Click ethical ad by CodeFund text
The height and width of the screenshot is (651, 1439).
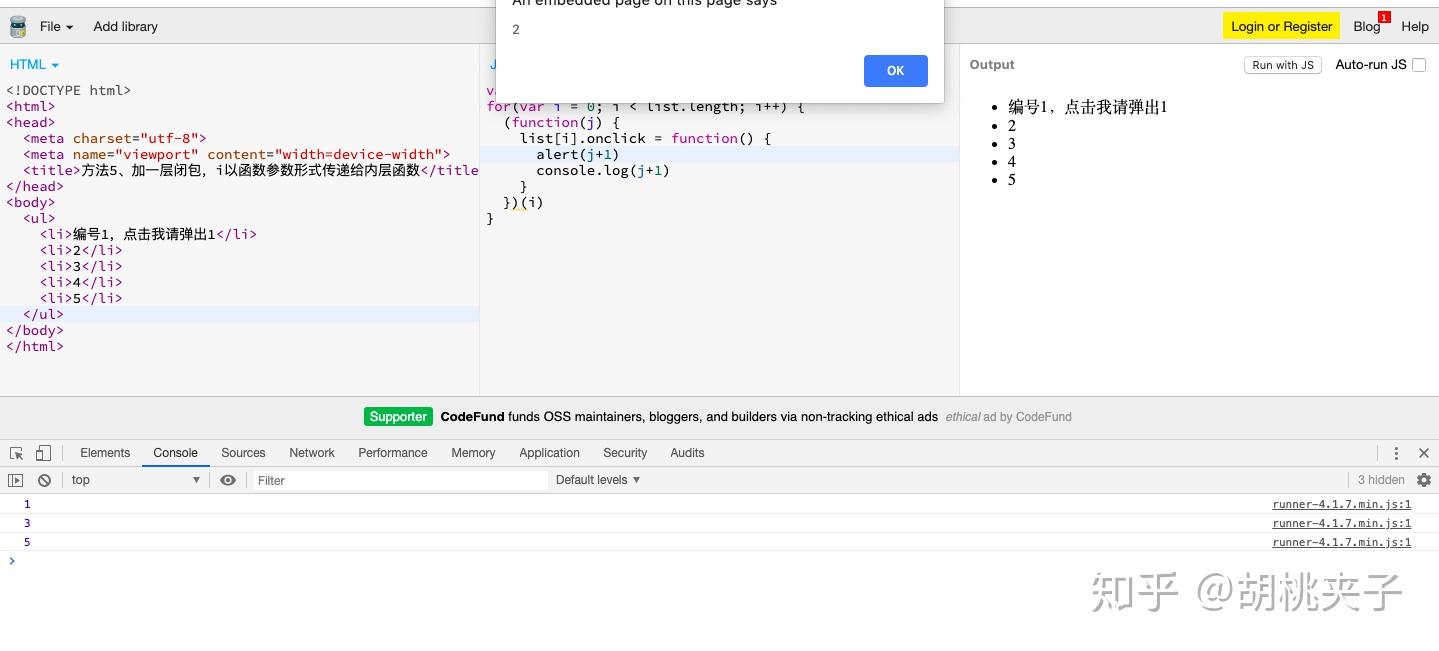coord(1008,417)
